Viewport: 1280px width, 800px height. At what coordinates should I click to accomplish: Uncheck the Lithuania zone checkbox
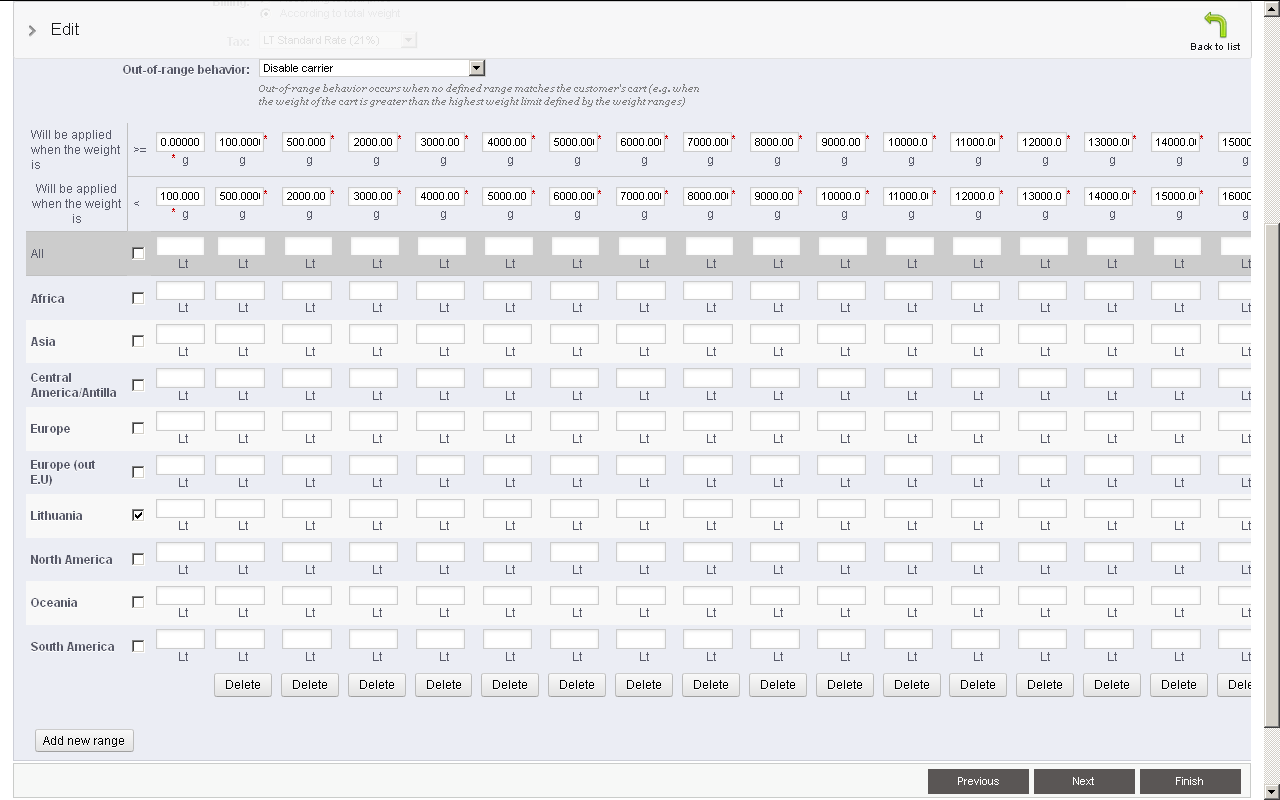[138, 515]
